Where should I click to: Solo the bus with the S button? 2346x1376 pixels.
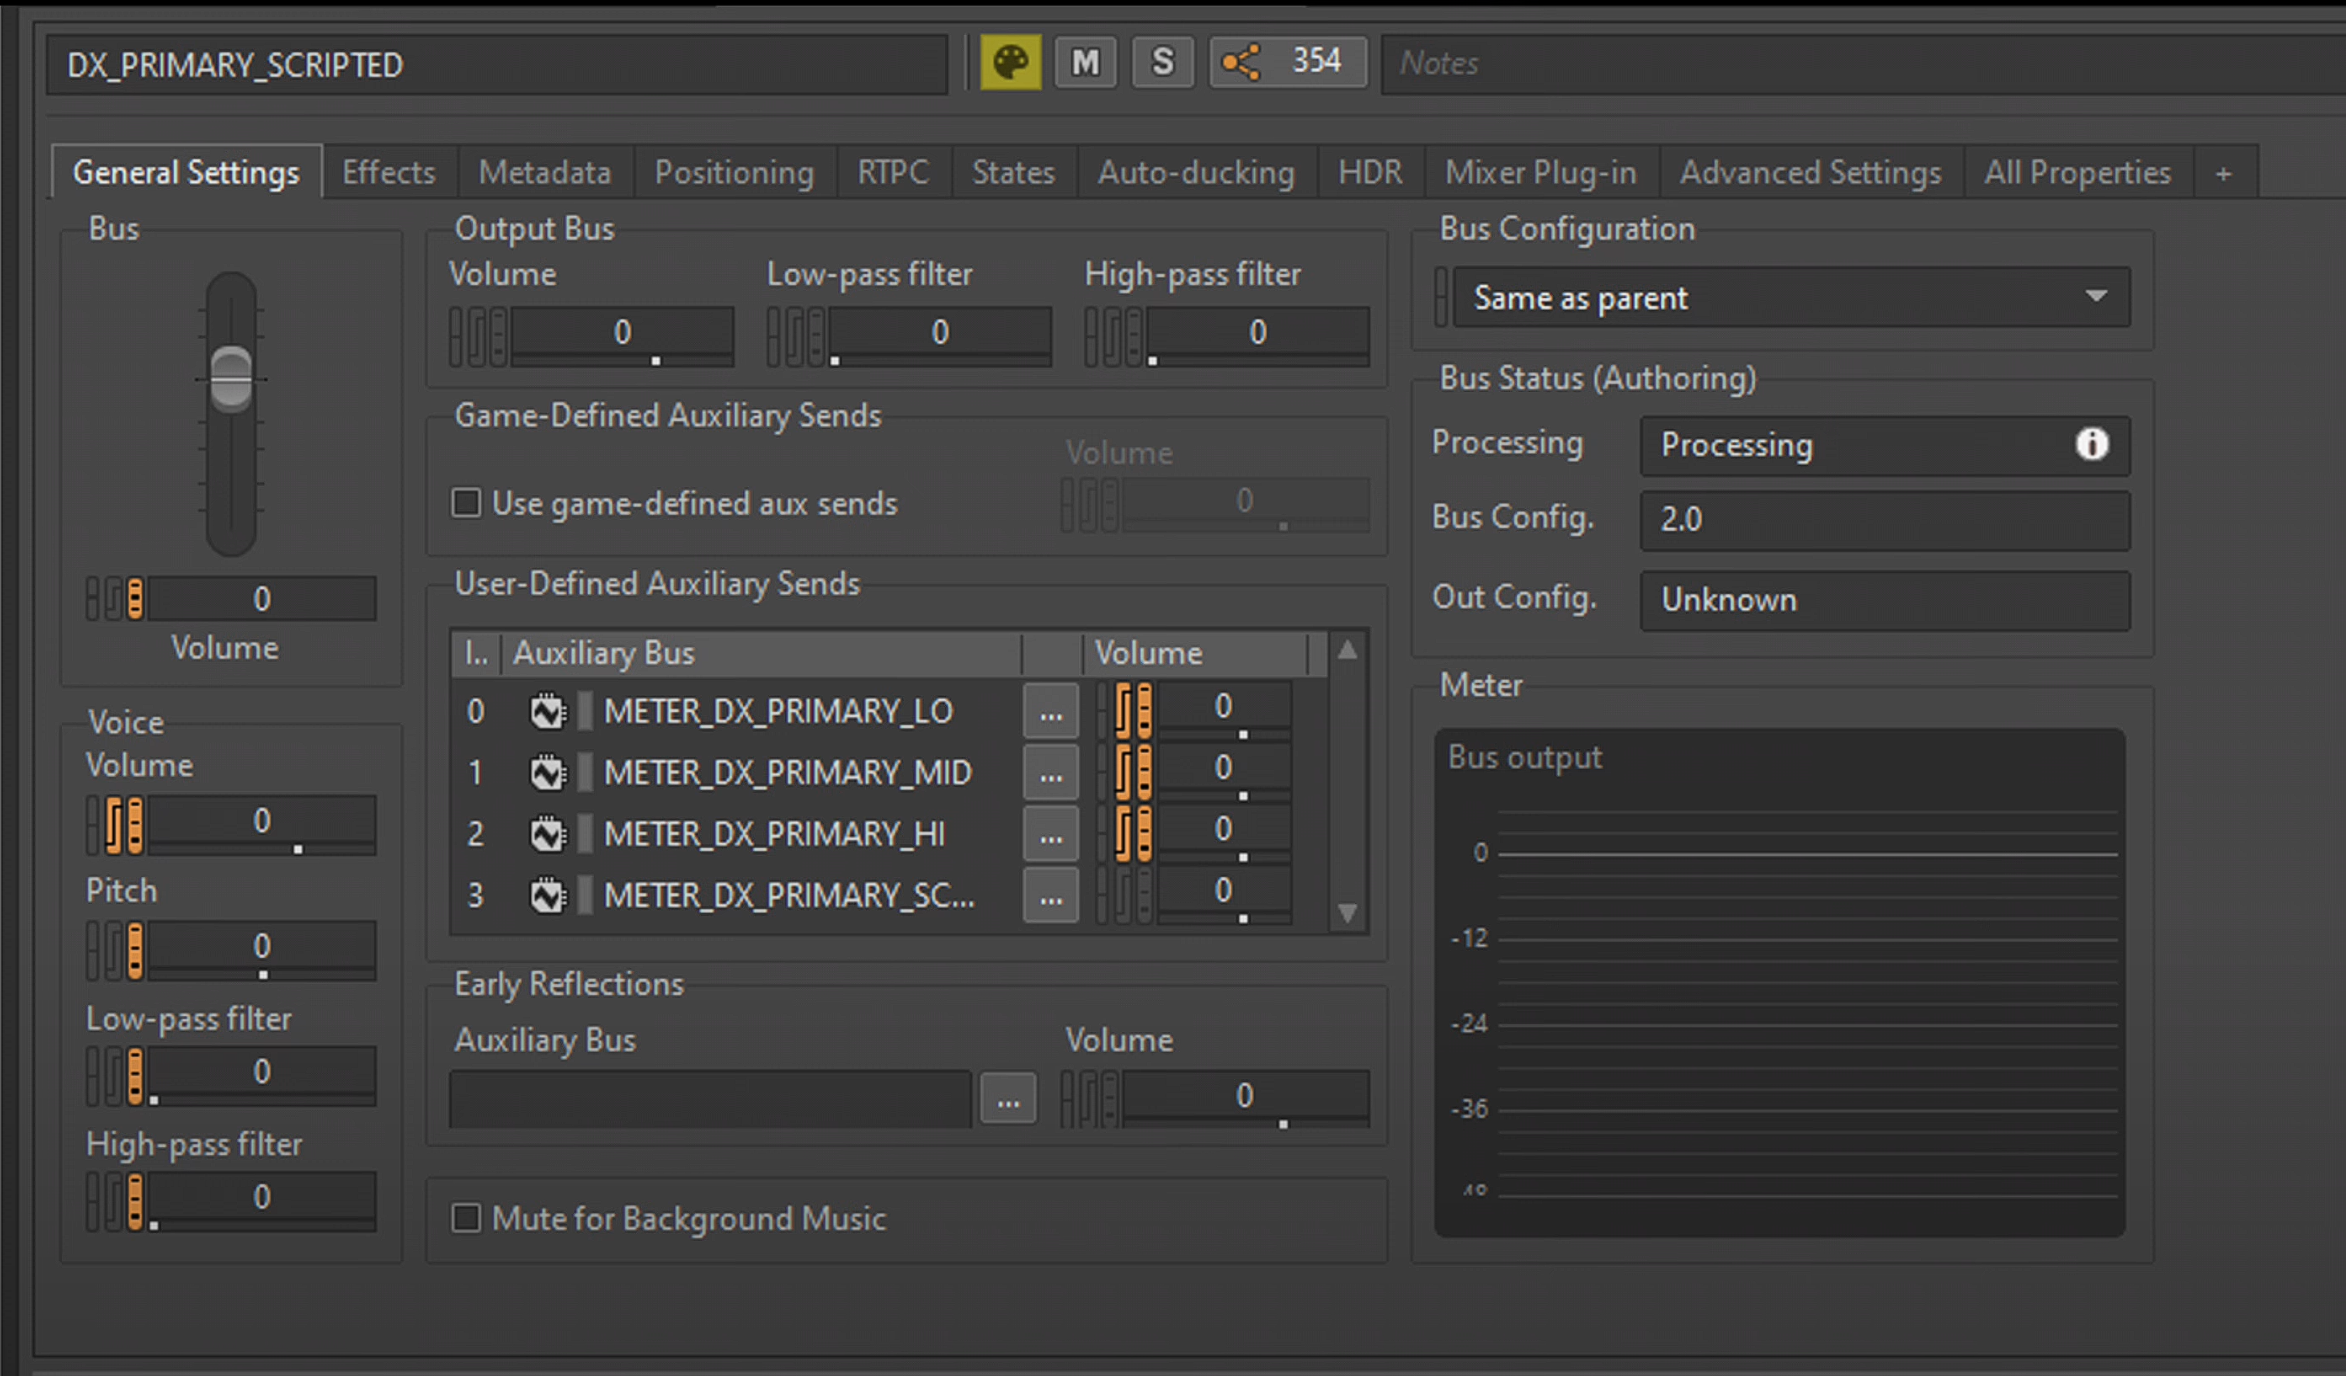[1162, 63]
